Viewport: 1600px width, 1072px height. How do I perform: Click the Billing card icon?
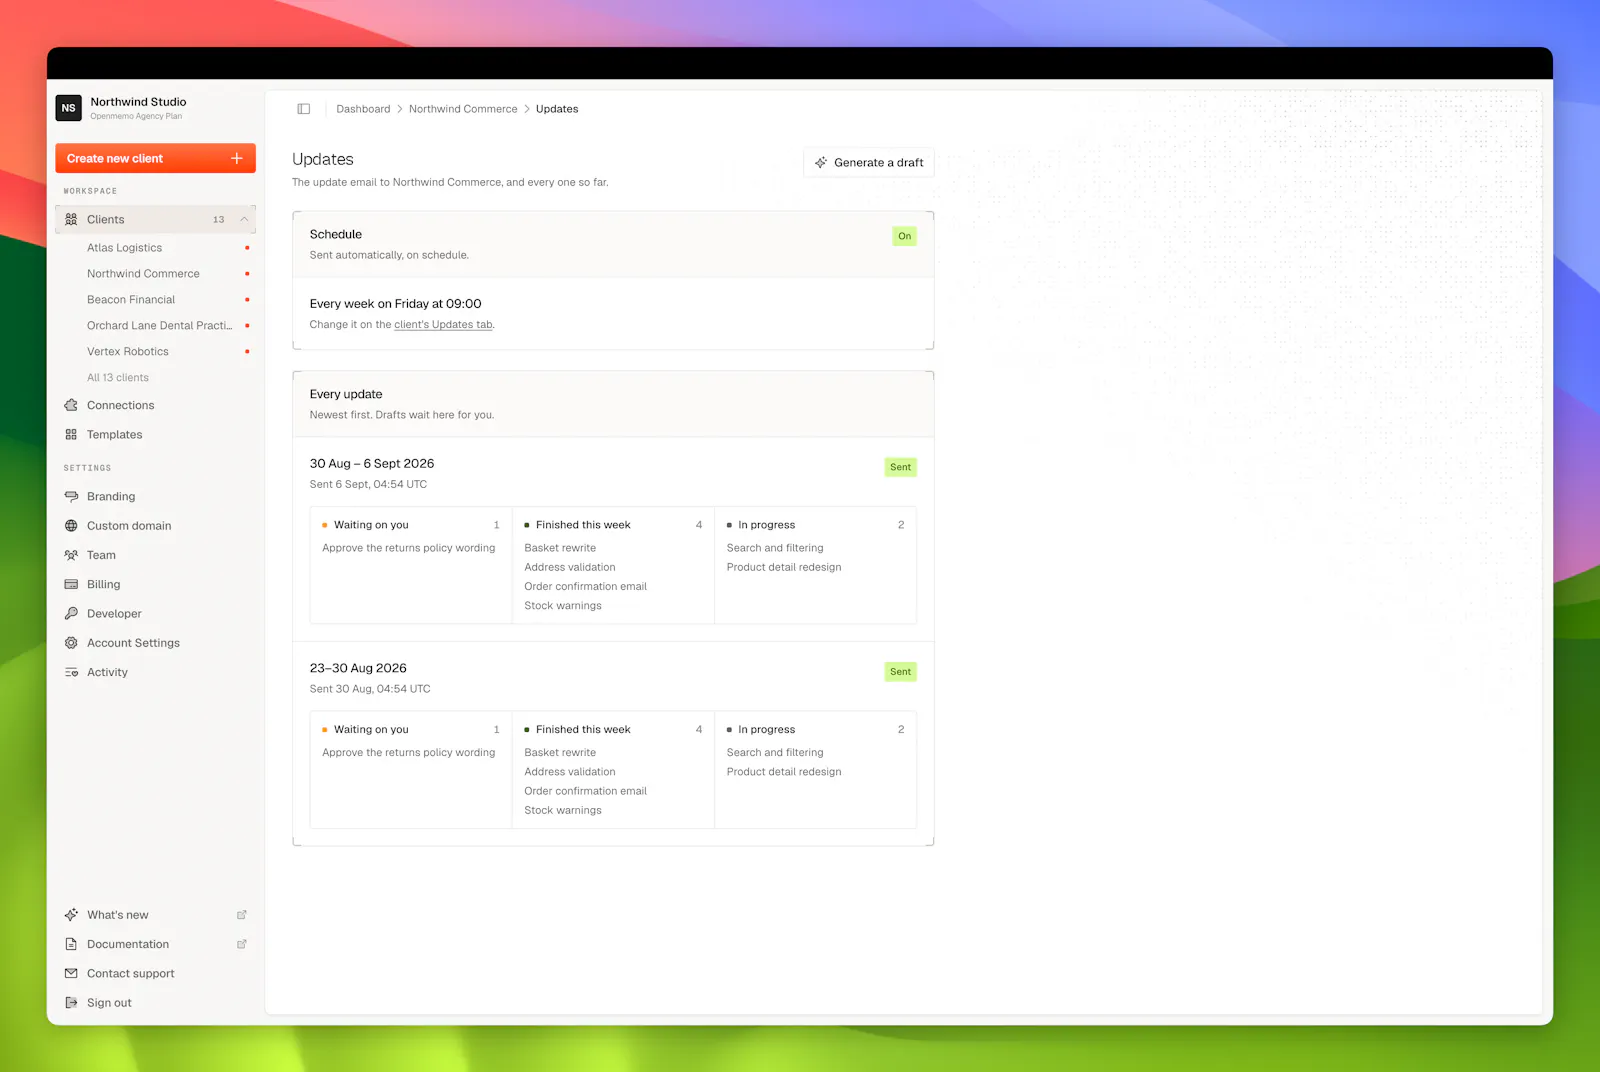(x=71, y=585)
